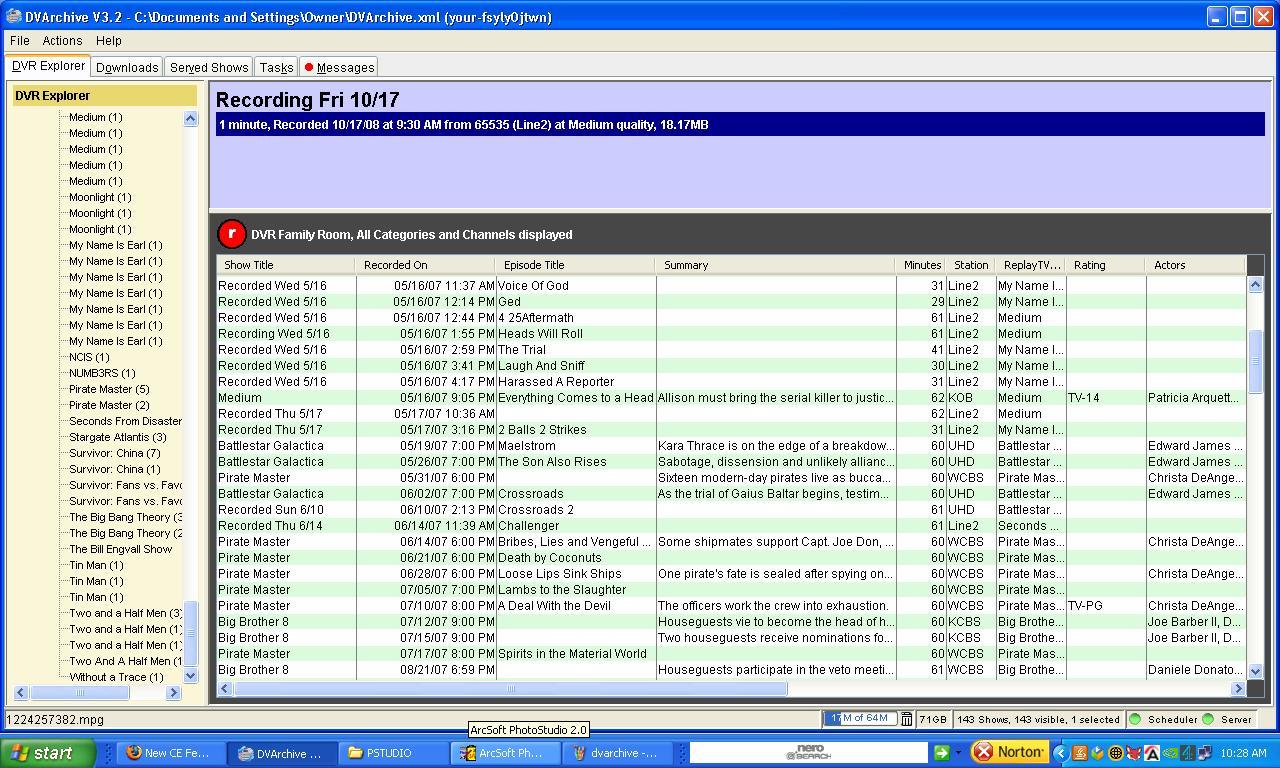The height and width of the screenshot is (768, 1280).
Task: Click the red dot on Messages tab
Action: [309, 67]
